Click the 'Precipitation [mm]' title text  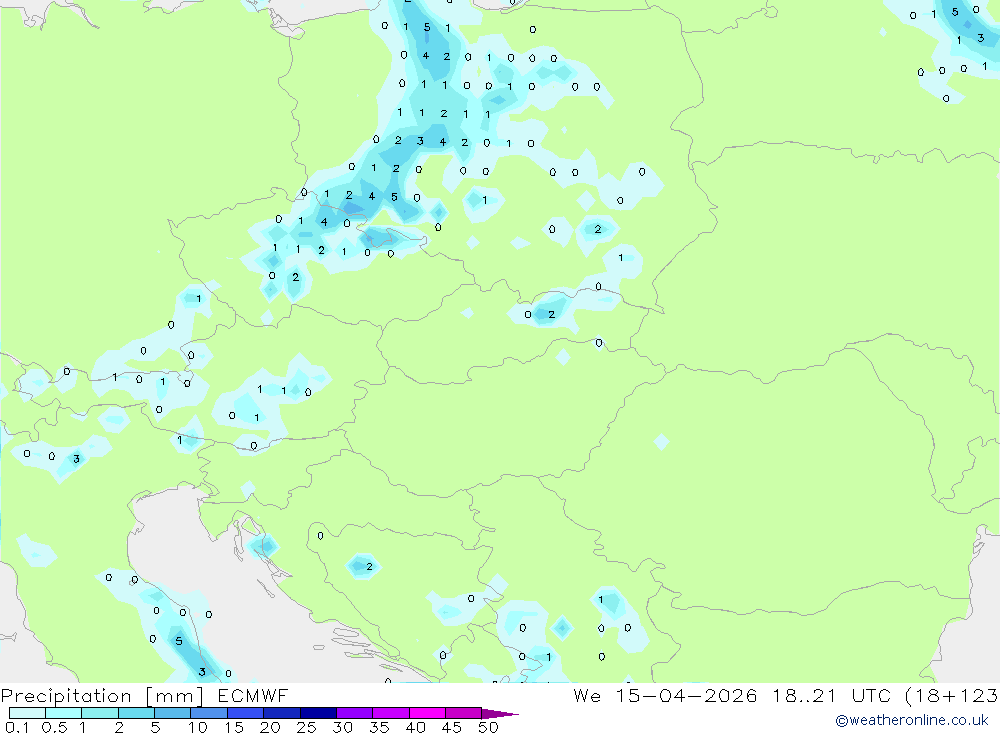[x=102, y=695]
